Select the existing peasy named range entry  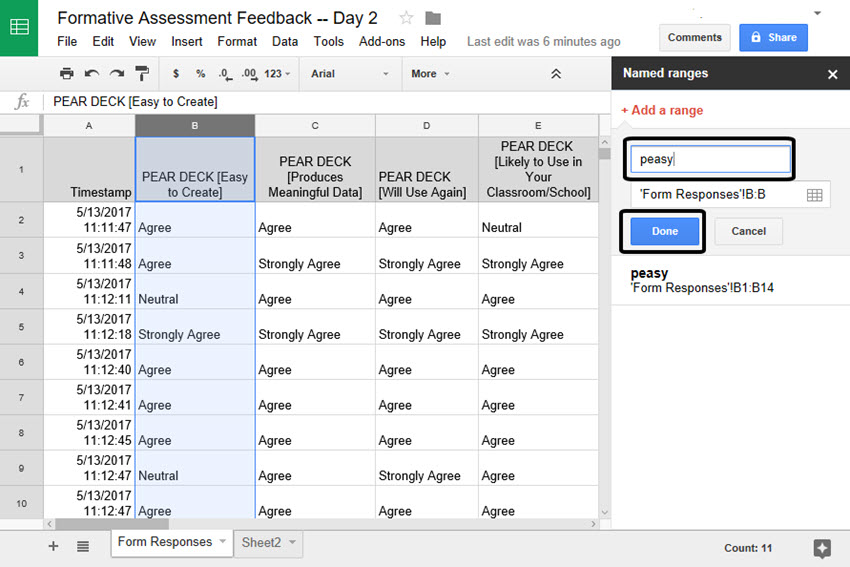(x=730, y=280)
